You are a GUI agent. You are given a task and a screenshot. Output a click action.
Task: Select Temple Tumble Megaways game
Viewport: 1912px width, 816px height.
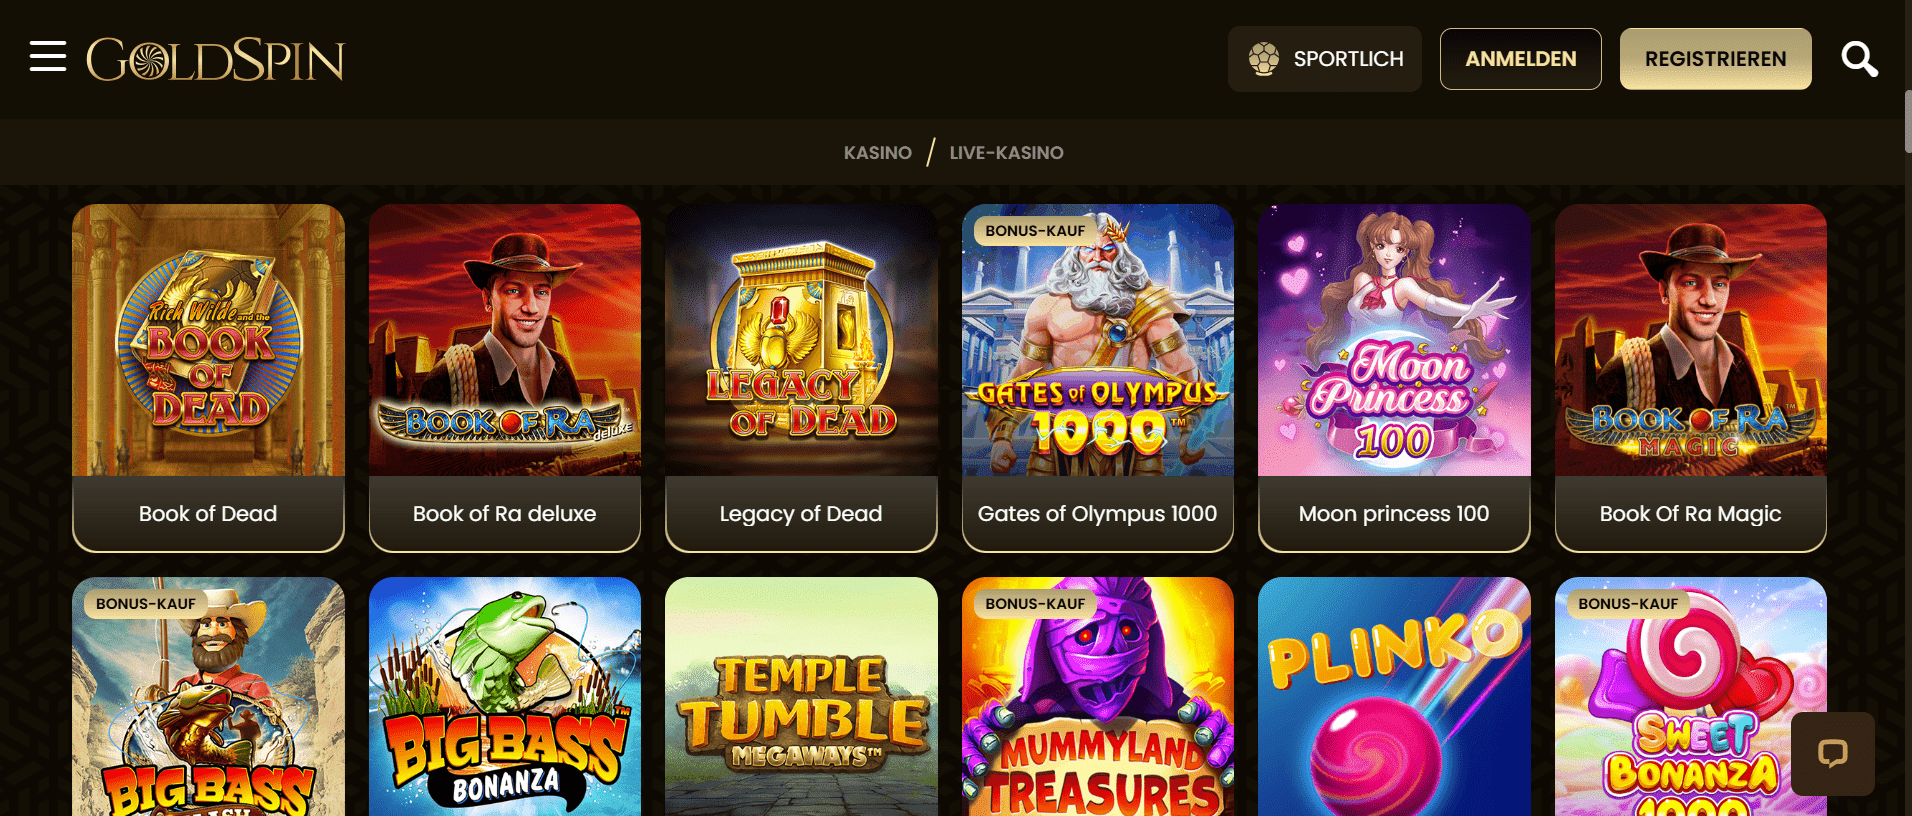click(x=801, y=697)
